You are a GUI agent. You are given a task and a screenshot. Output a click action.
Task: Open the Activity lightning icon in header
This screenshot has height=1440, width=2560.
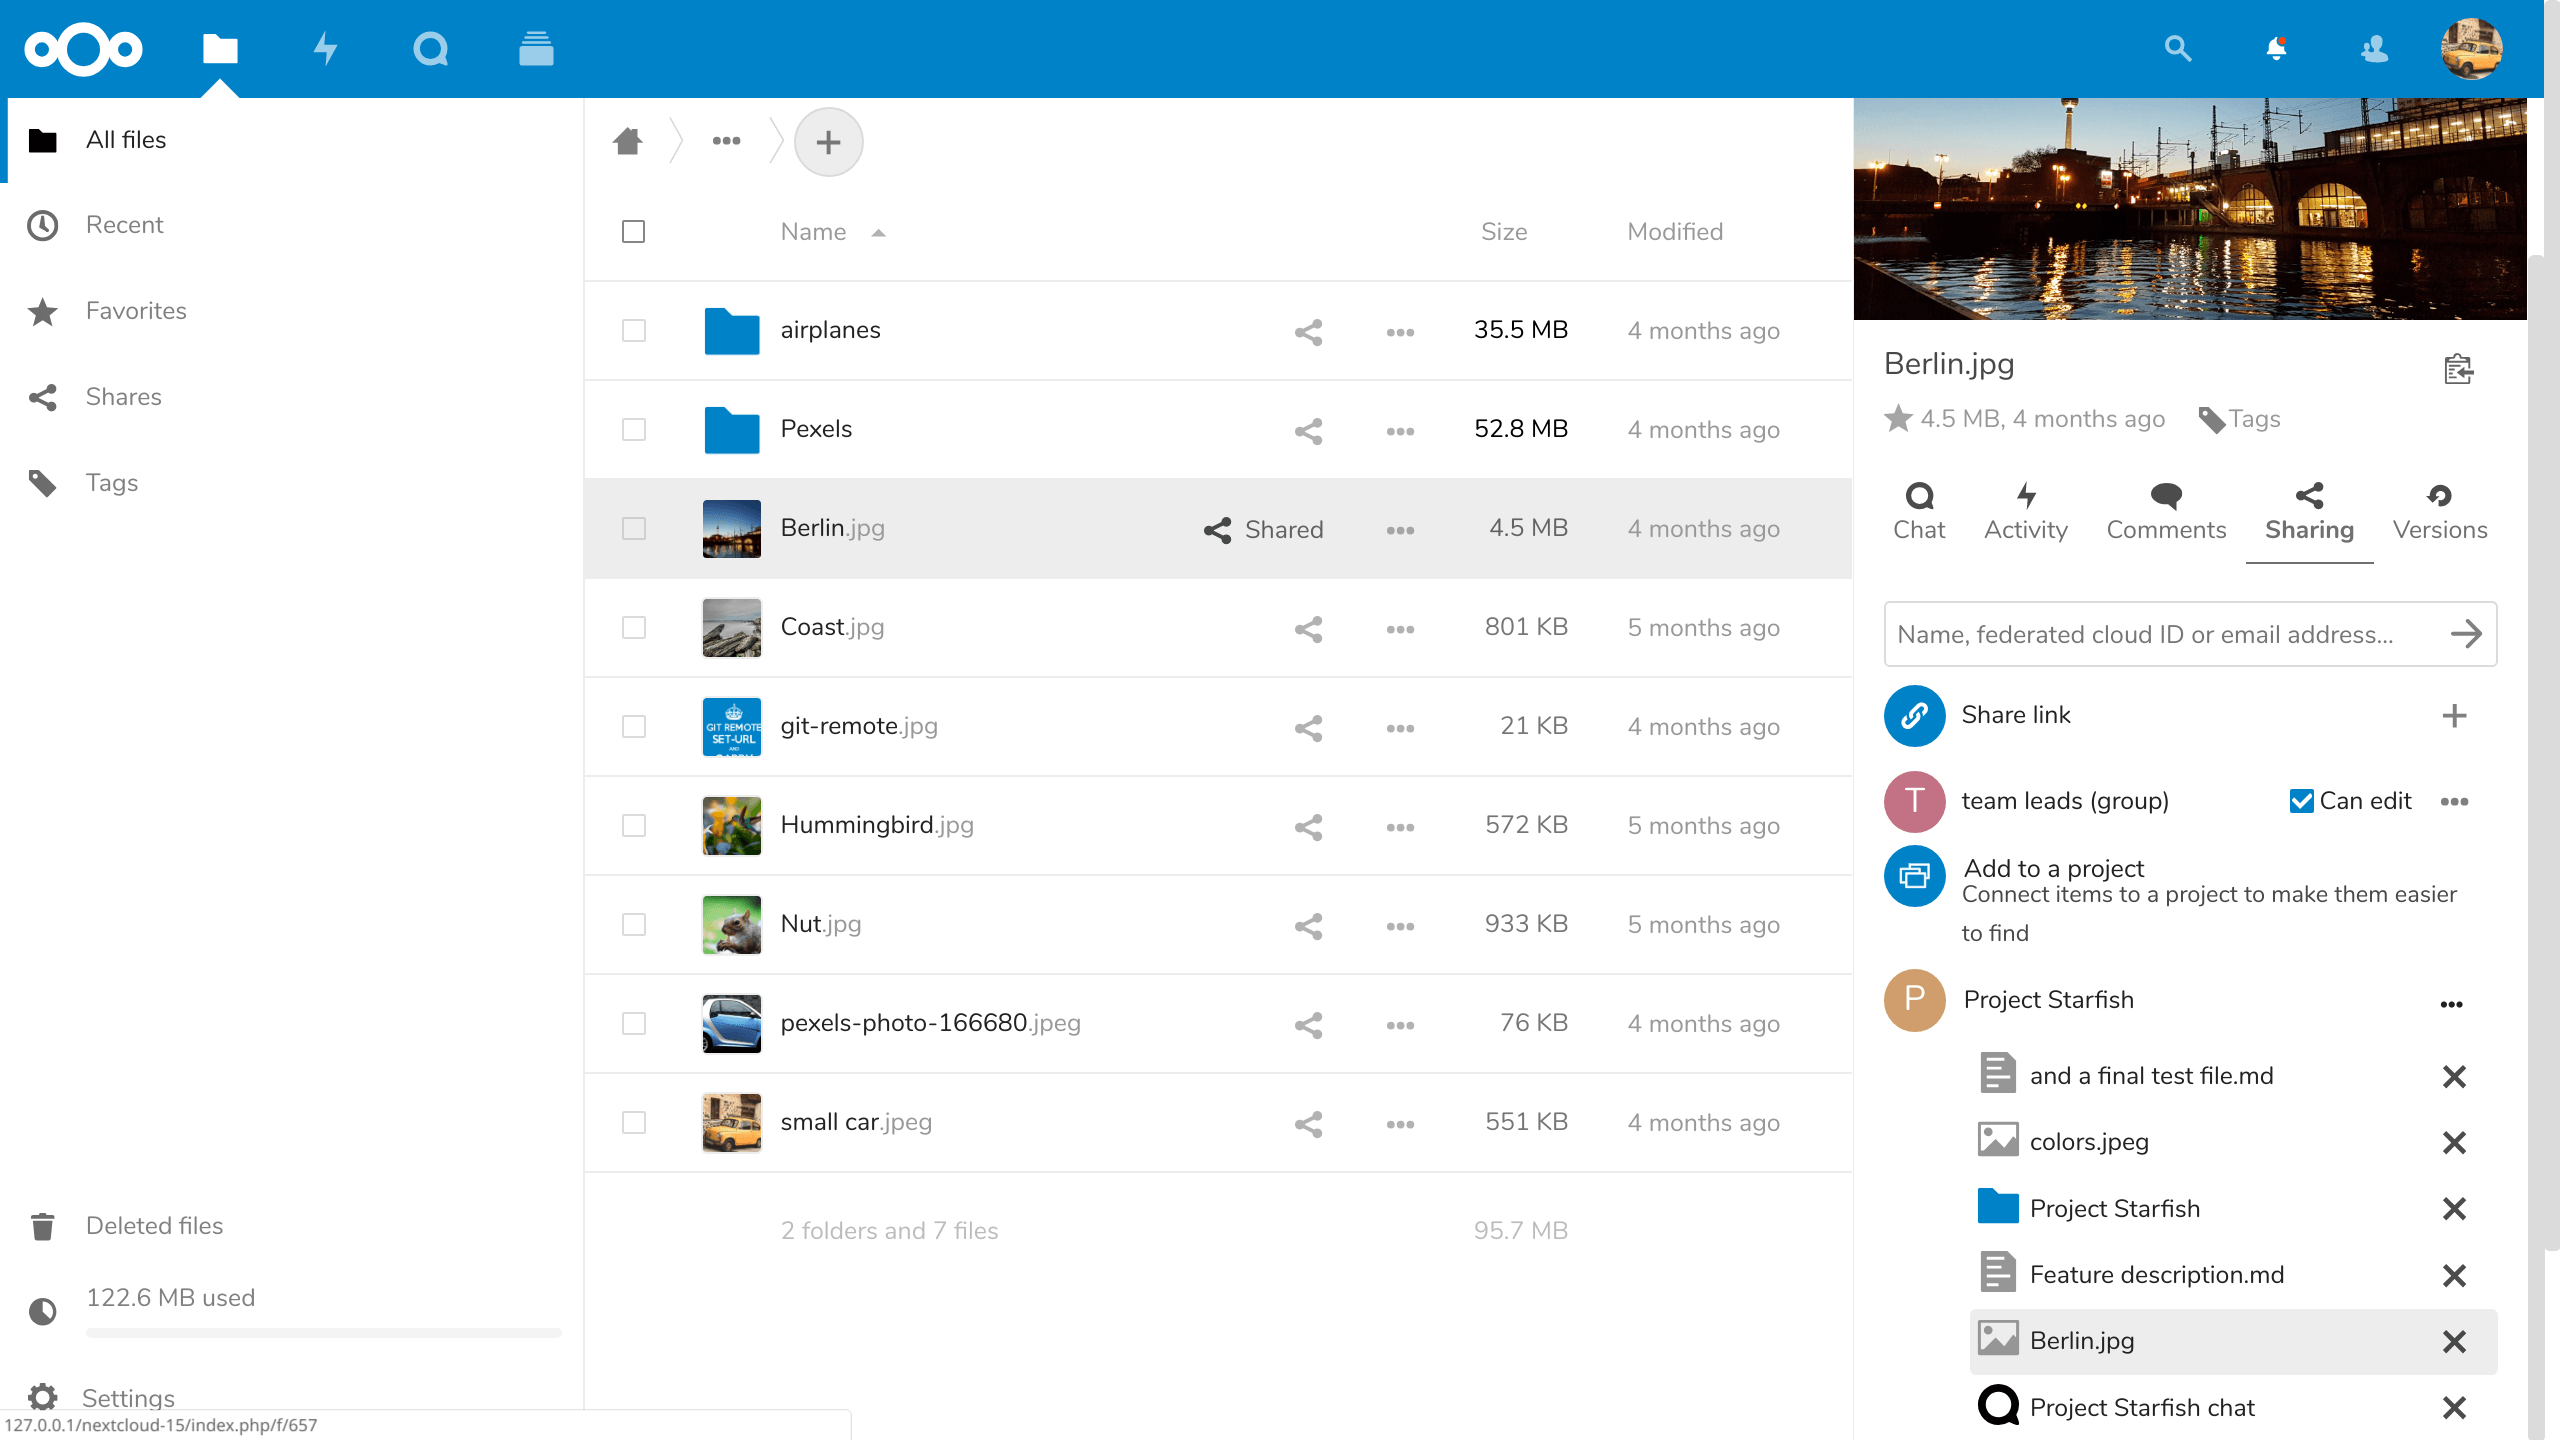pyautogui.click(x=326, y=48)
